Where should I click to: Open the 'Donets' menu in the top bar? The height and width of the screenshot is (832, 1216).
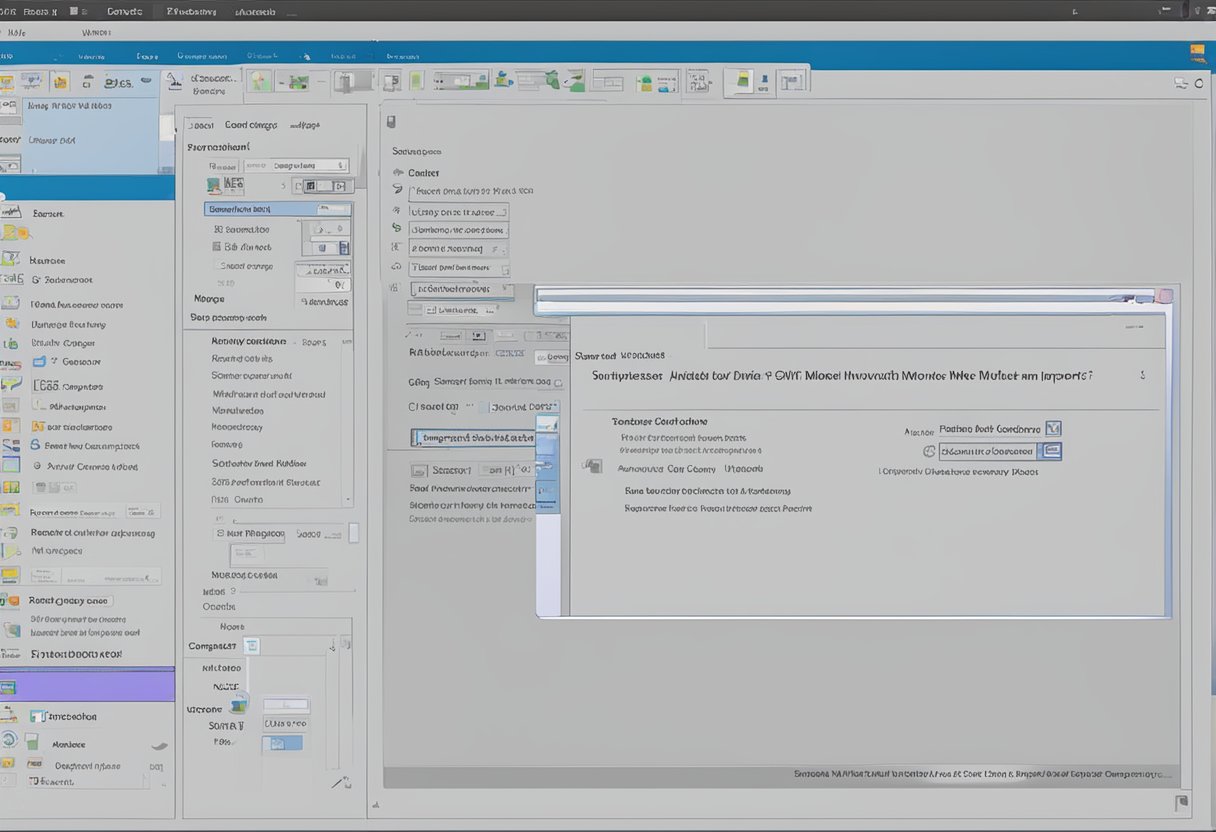(x=124, y=12)
